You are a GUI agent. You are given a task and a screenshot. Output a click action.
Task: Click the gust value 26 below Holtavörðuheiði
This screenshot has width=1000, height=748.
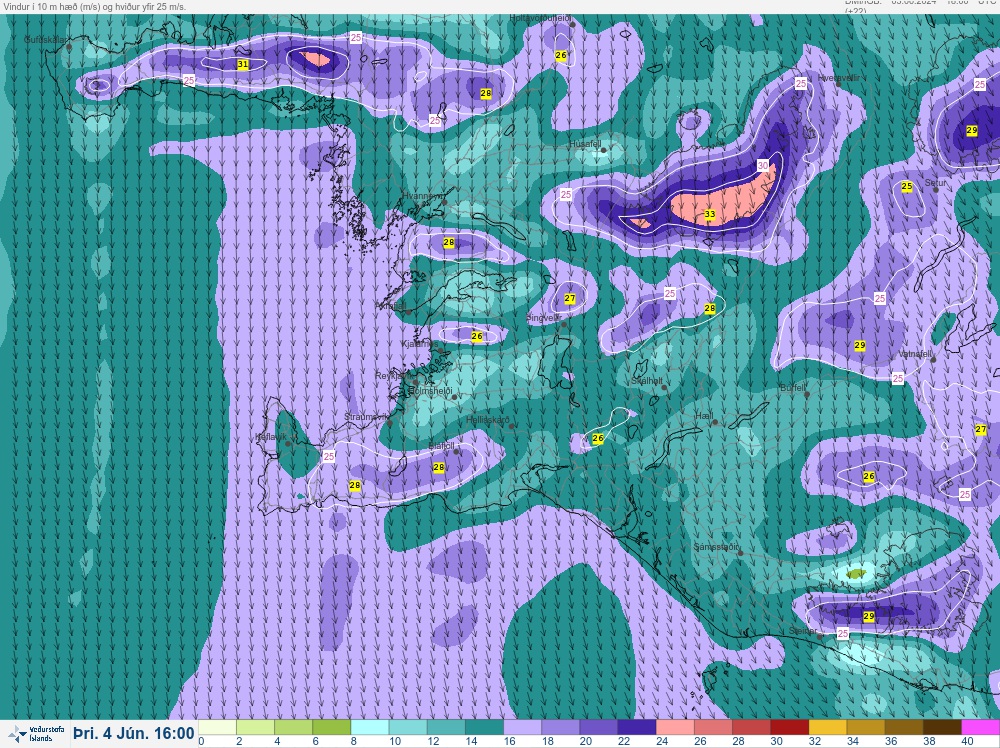(x=561, y=55)
